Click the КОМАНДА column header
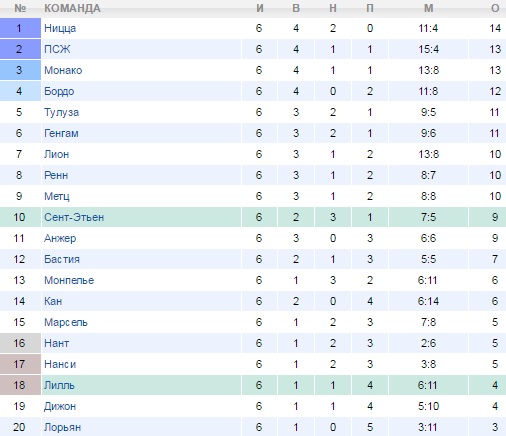The image size is (506, 436). coord(72,8)
